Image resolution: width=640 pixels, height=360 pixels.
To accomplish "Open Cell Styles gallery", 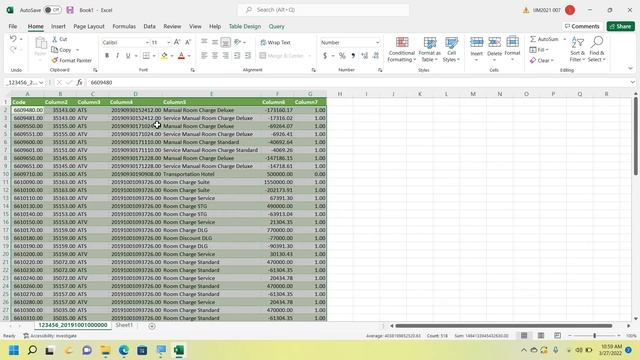I will [451, 49].
